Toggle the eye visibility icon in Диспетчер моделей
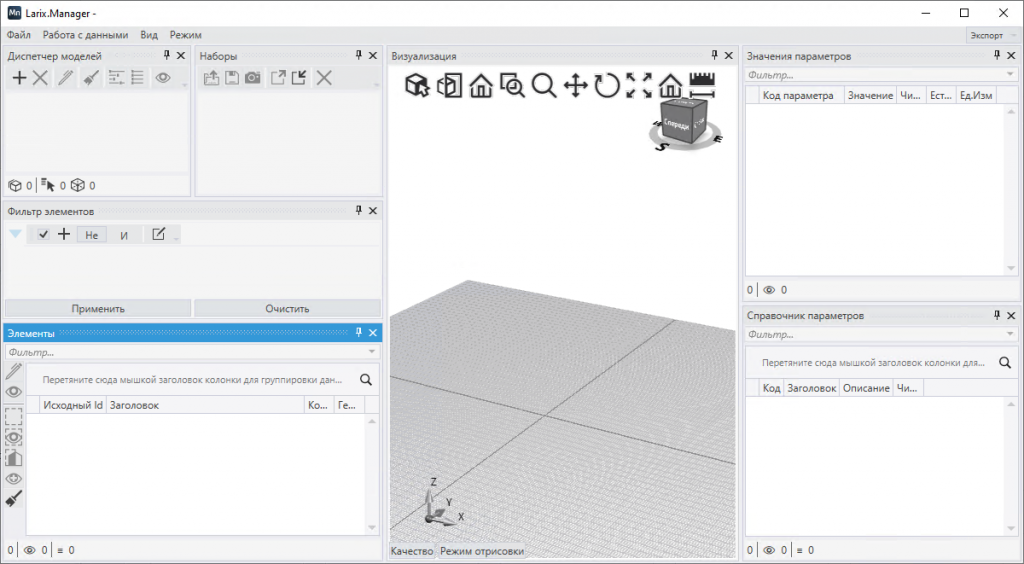The image size is (1024, 564). pyautogui.click(x=163, y=78)
